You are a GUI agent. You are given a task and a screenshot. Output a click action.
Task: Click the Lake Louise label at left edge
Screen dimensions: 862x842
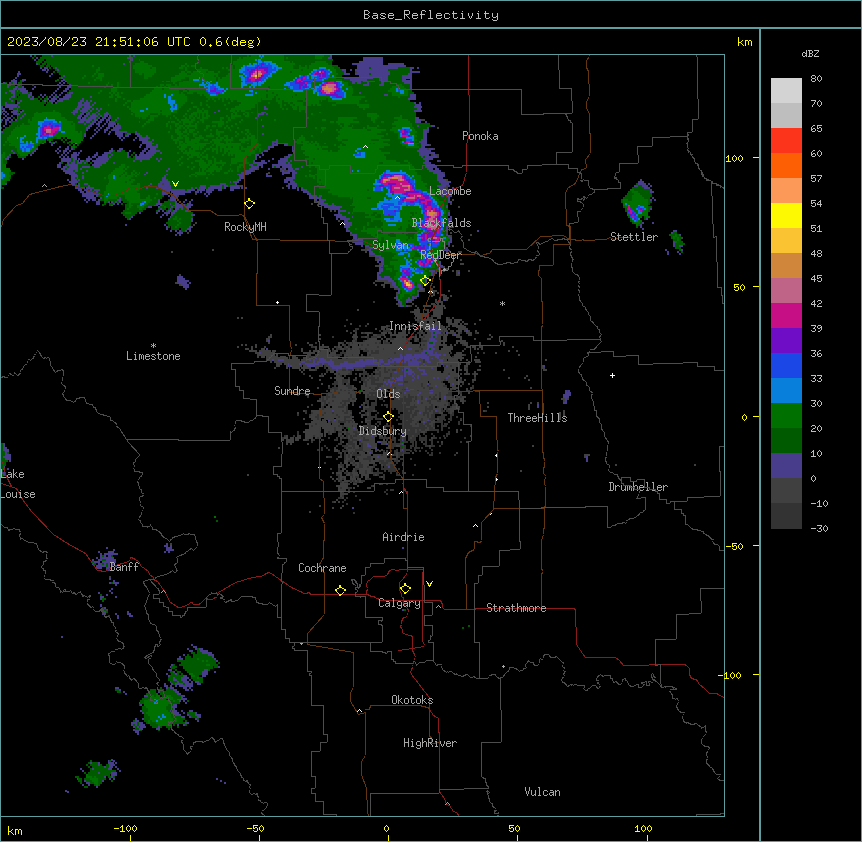pos(18,484)
